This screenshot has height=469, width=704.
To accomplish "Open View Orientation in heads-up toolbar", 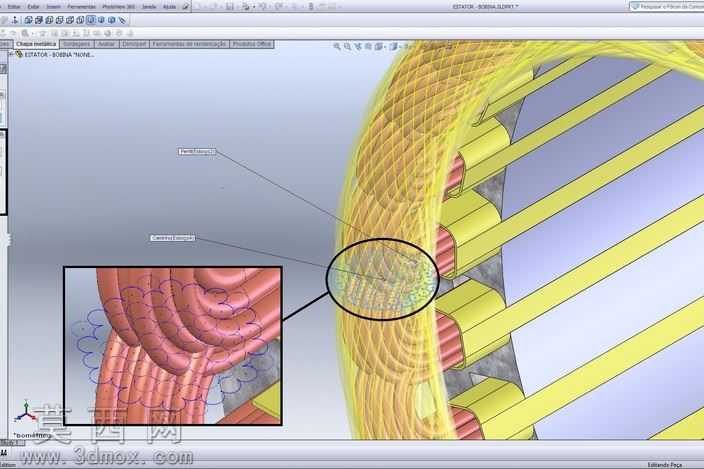I will 379,46.
